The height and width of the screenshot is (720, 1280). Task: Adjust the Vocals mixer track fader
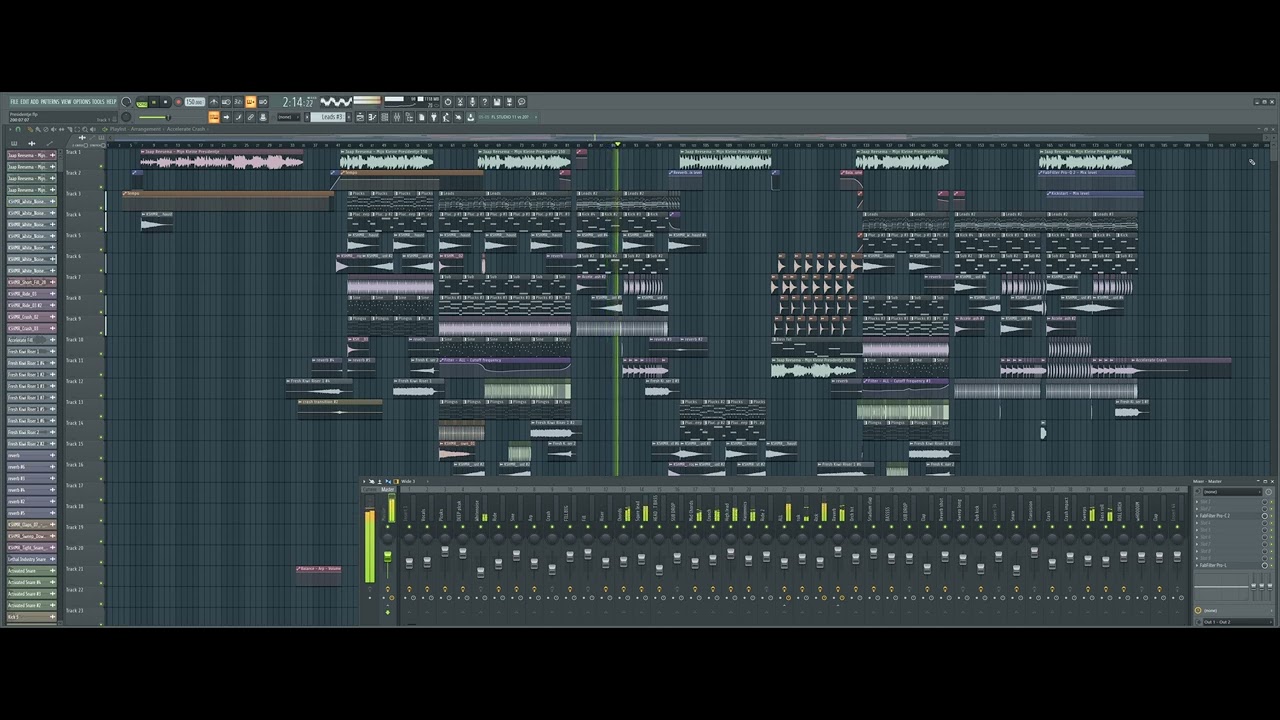[427, 562]
